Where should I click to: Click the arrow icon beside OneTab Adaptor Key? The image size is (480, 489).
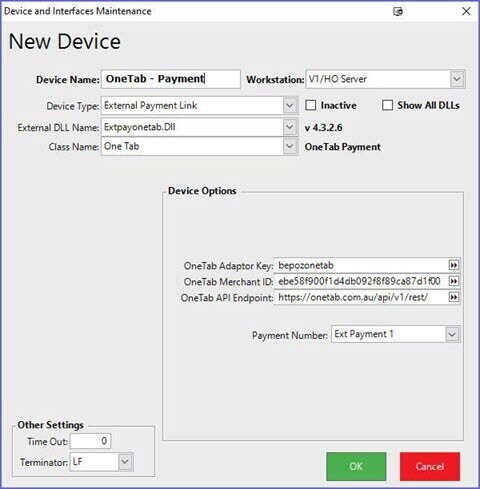pyautogui.click(x=454, y=265)
